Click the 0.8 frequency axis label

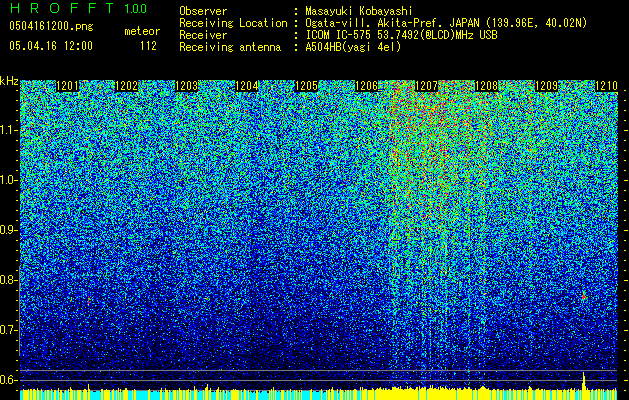(8, 280)
